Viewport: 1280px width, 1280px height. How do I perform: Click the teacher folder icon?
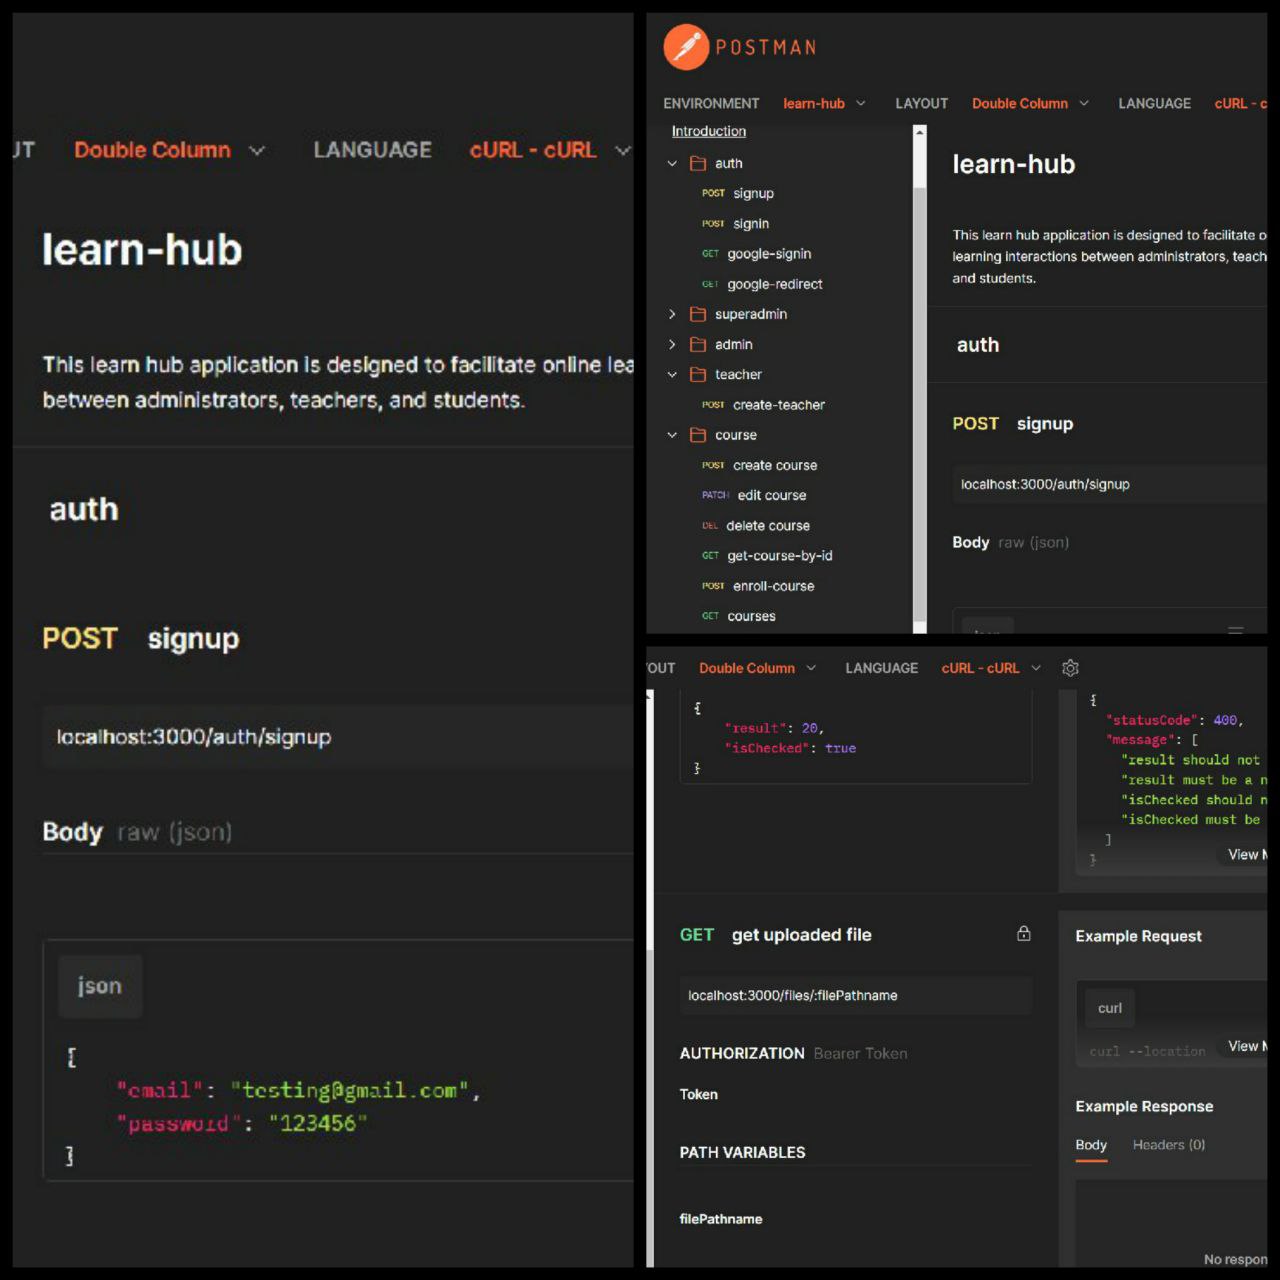(698, 374)
